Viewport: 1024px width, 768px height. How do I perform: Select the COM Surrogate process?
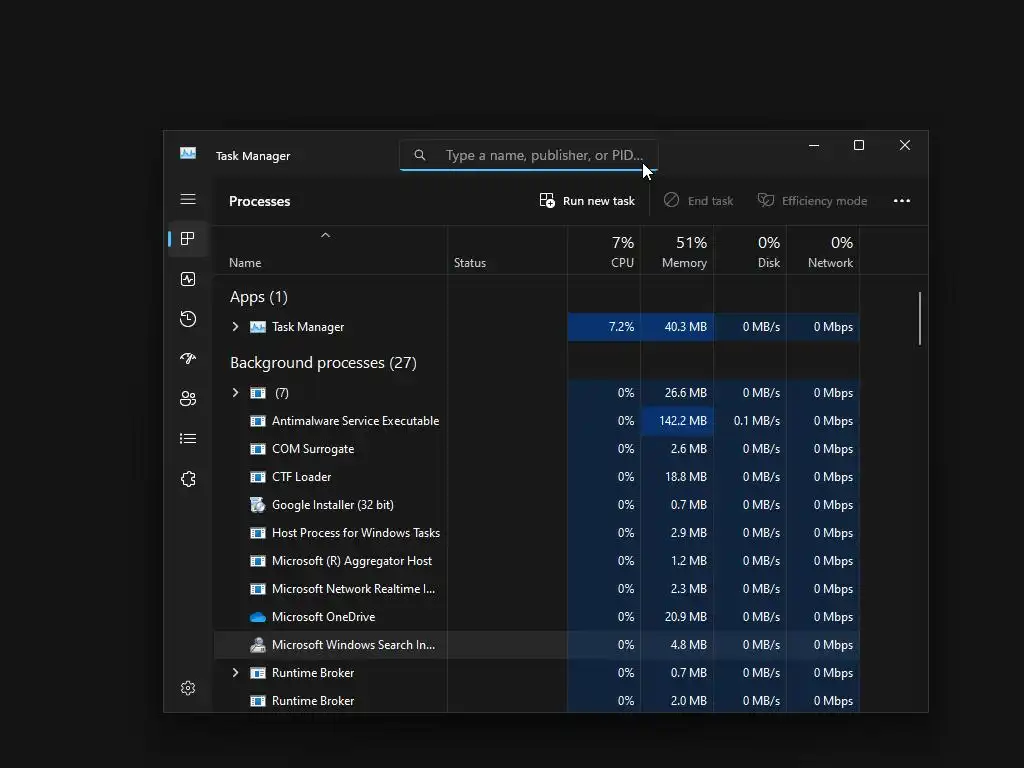tap(537, 449)
